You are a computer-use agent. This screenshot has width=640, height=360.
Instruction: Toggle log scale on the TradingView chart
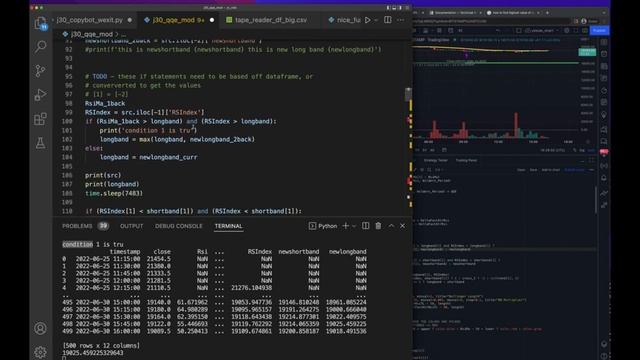point(582,150)
